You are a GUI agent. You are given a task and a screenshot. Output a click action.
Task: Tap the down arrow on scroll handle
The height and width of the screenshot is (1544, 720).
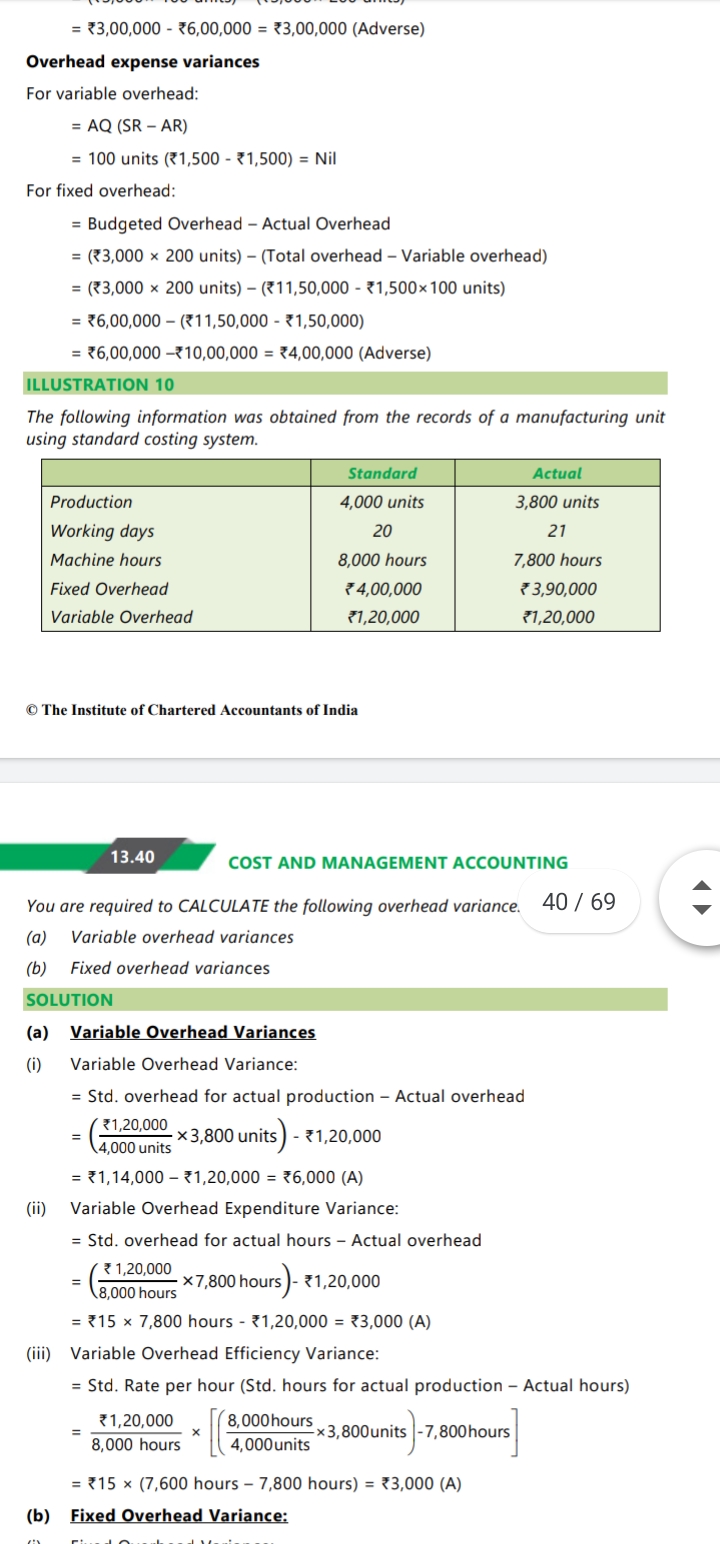[703, 908]
